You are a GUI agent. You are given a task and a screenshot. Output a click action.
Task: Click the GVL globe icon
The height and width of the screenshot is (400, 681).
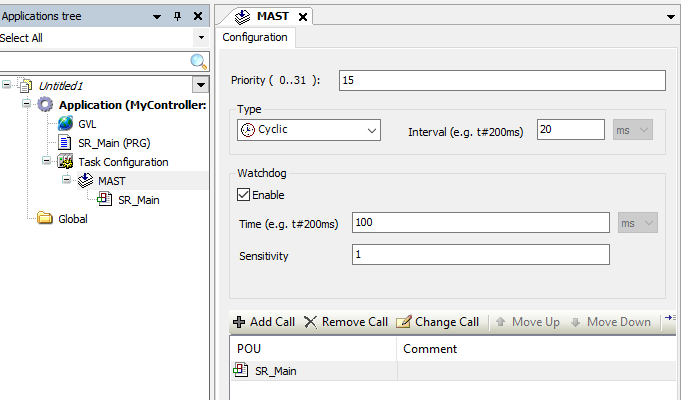coord(65,124)
